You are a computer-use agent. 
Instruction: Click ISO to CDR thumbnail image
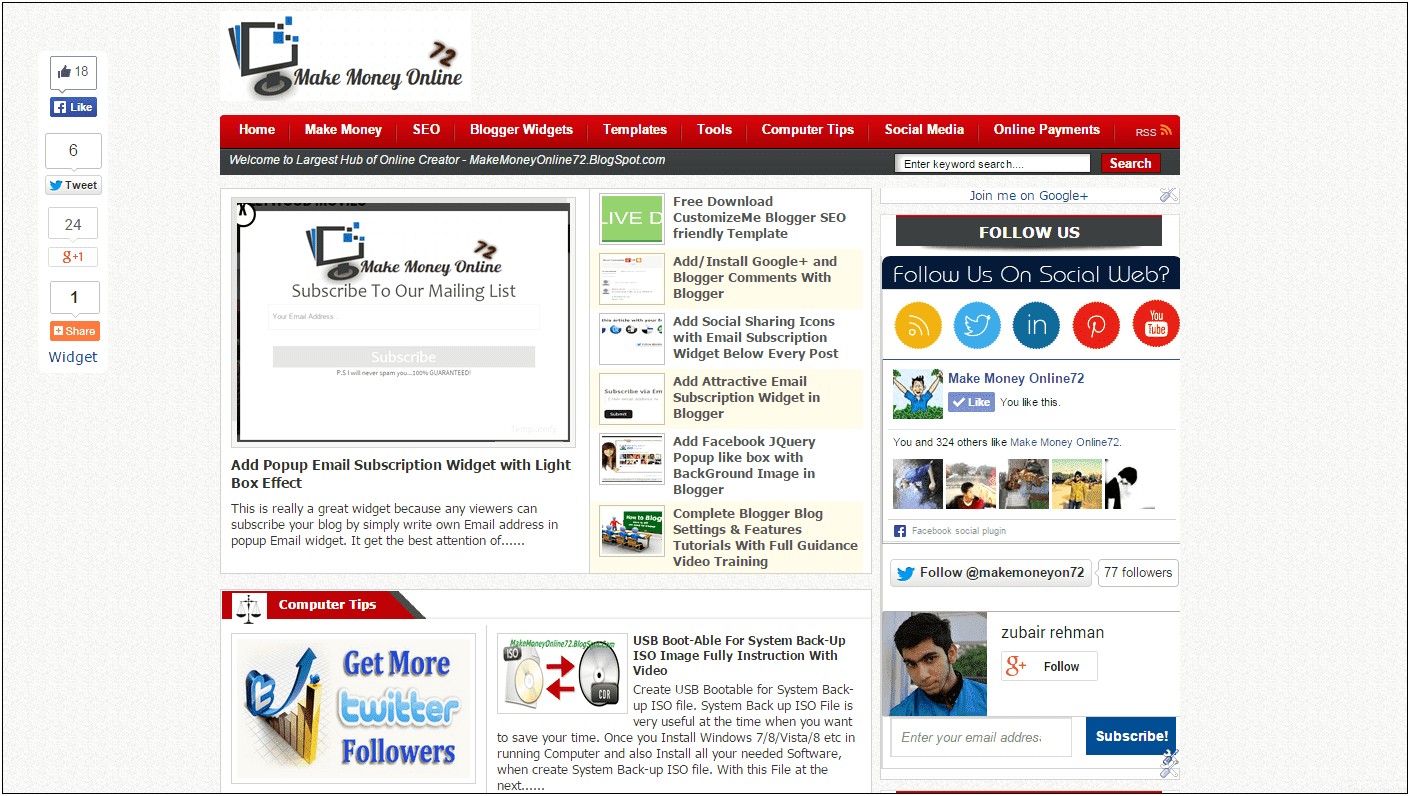click(562, 672)
